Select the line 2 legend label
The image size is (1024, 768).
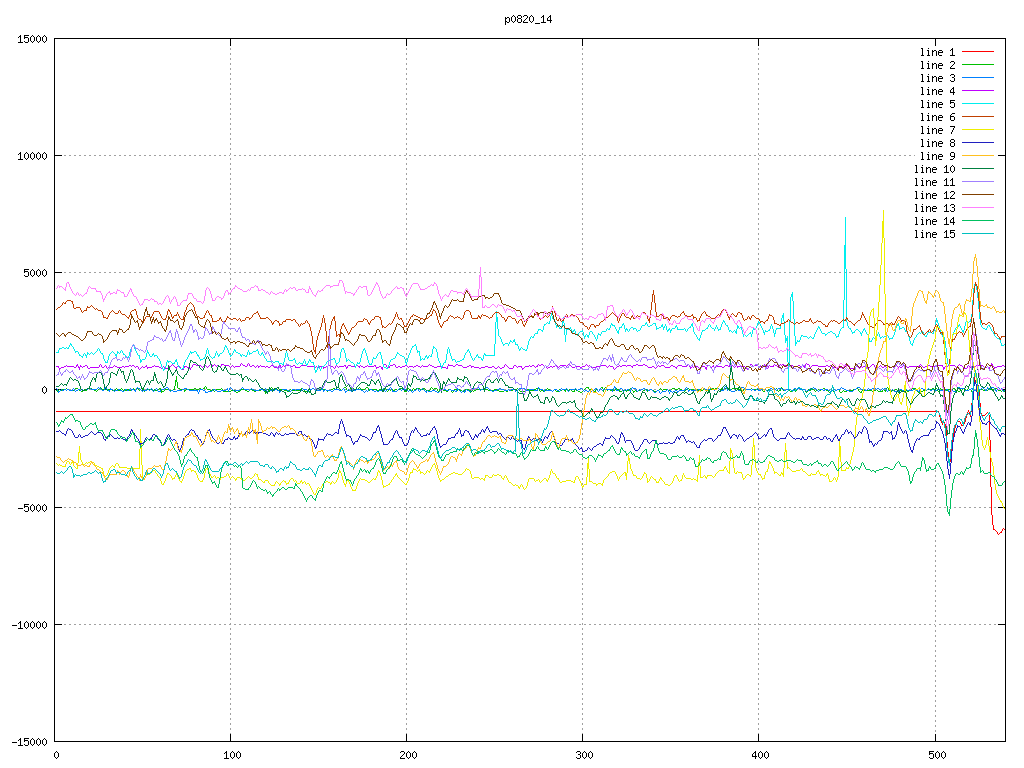pos(937,65)
